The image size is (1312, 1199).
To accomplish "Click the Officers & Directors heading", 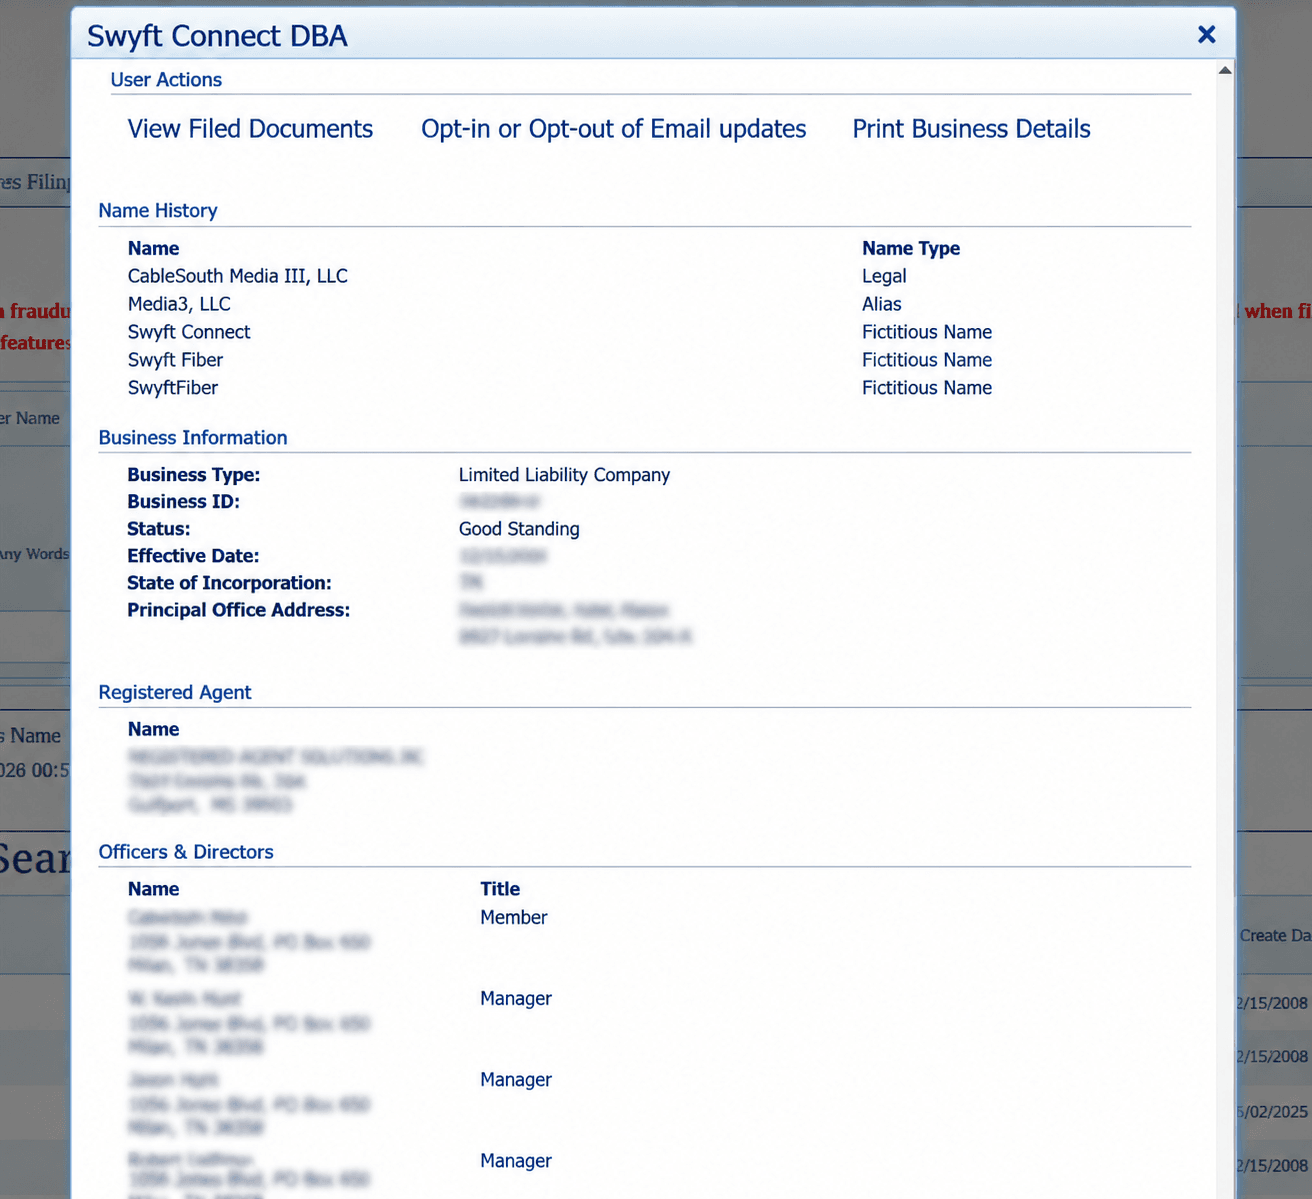I will [x=186, y=852].
